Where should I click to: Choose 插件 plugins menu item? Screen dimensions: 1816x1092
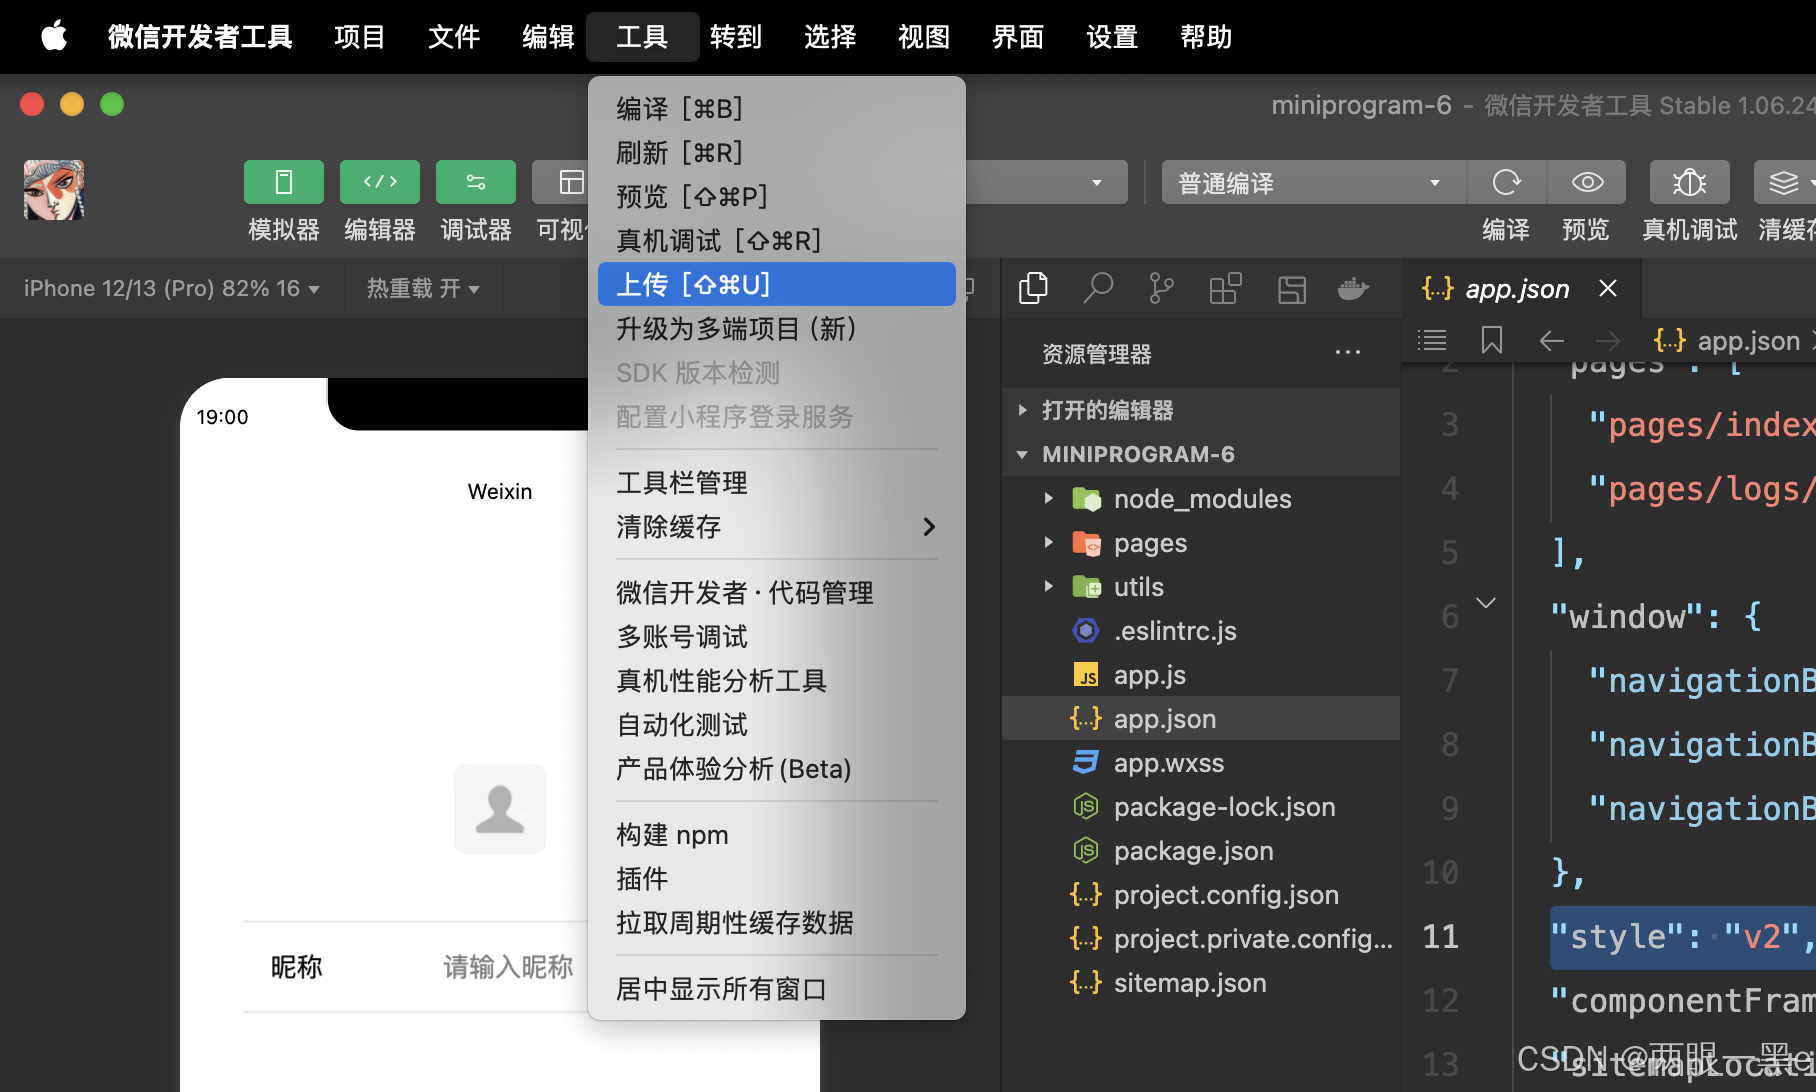click(x=777, y=878)
